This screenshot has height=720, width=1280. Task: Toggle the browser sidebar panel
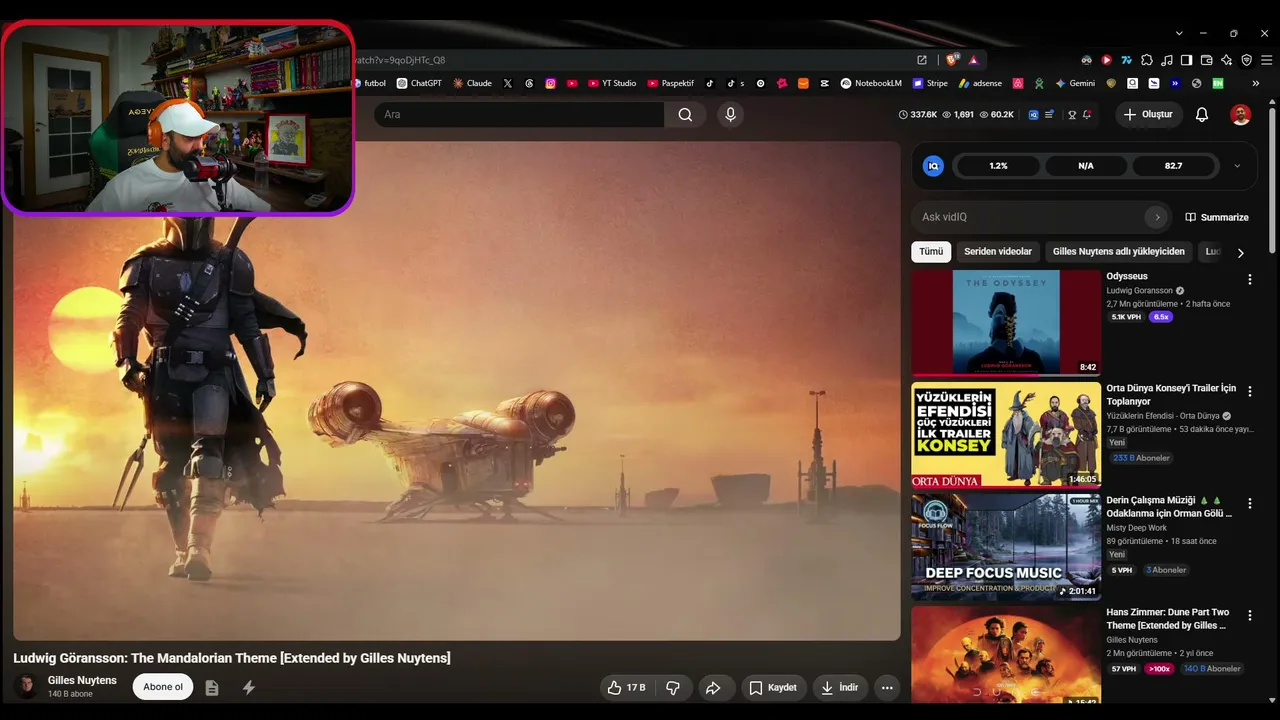pos(1187,60)
